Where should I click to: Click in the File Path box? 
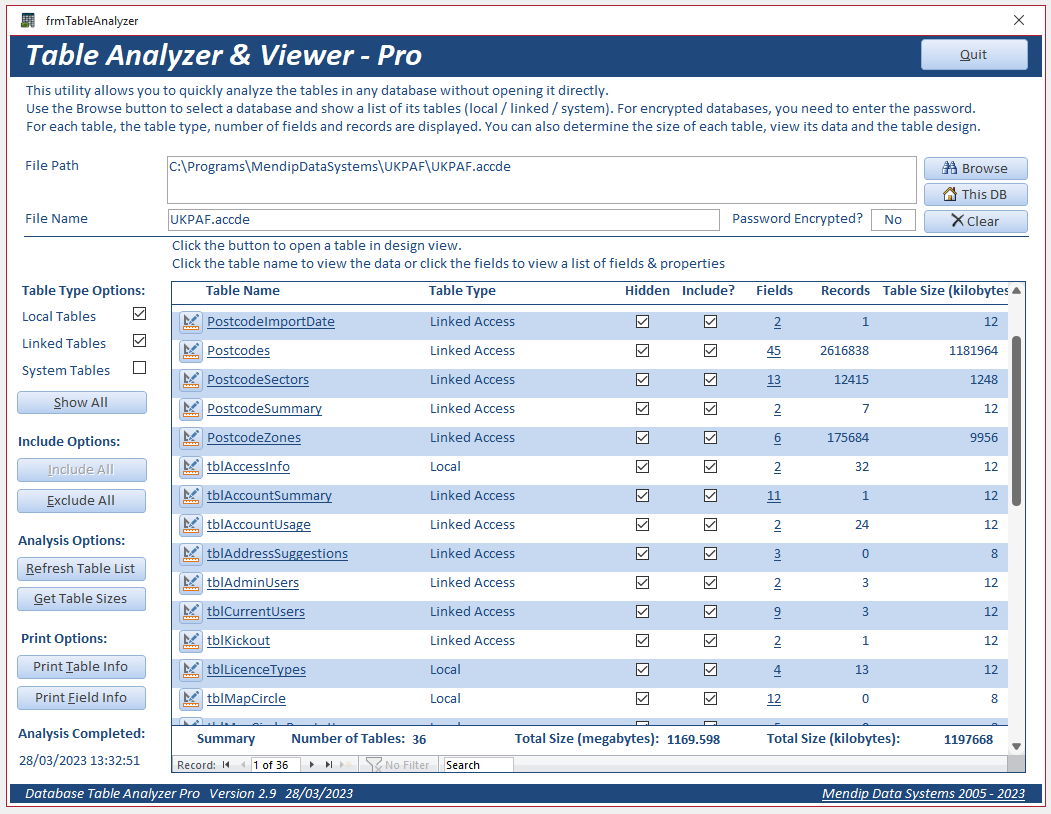pos(542,180)
